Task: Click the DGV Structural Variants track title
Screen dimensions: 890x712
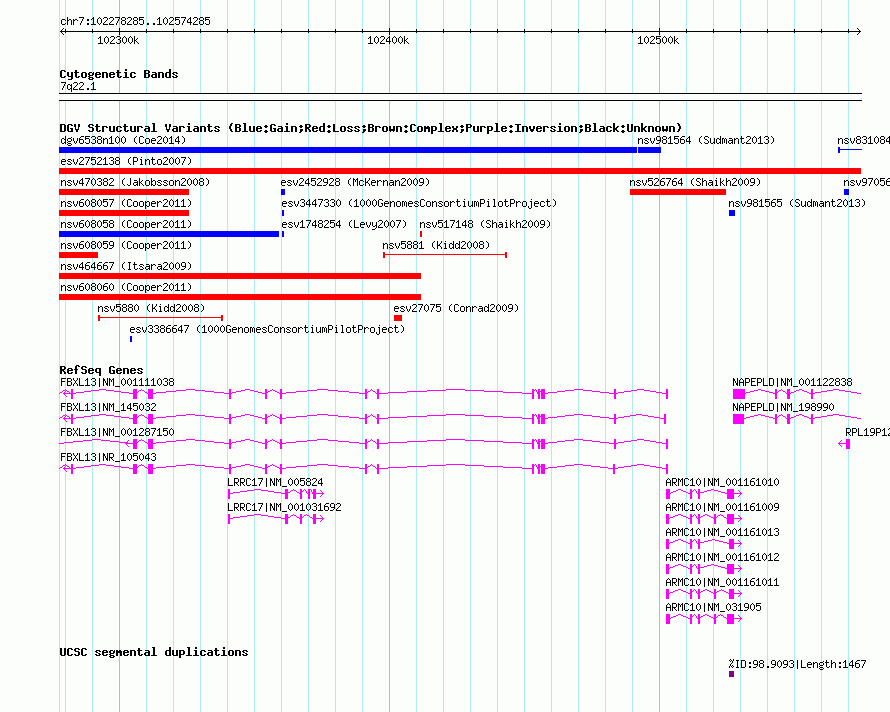Action: click(371, 128)
